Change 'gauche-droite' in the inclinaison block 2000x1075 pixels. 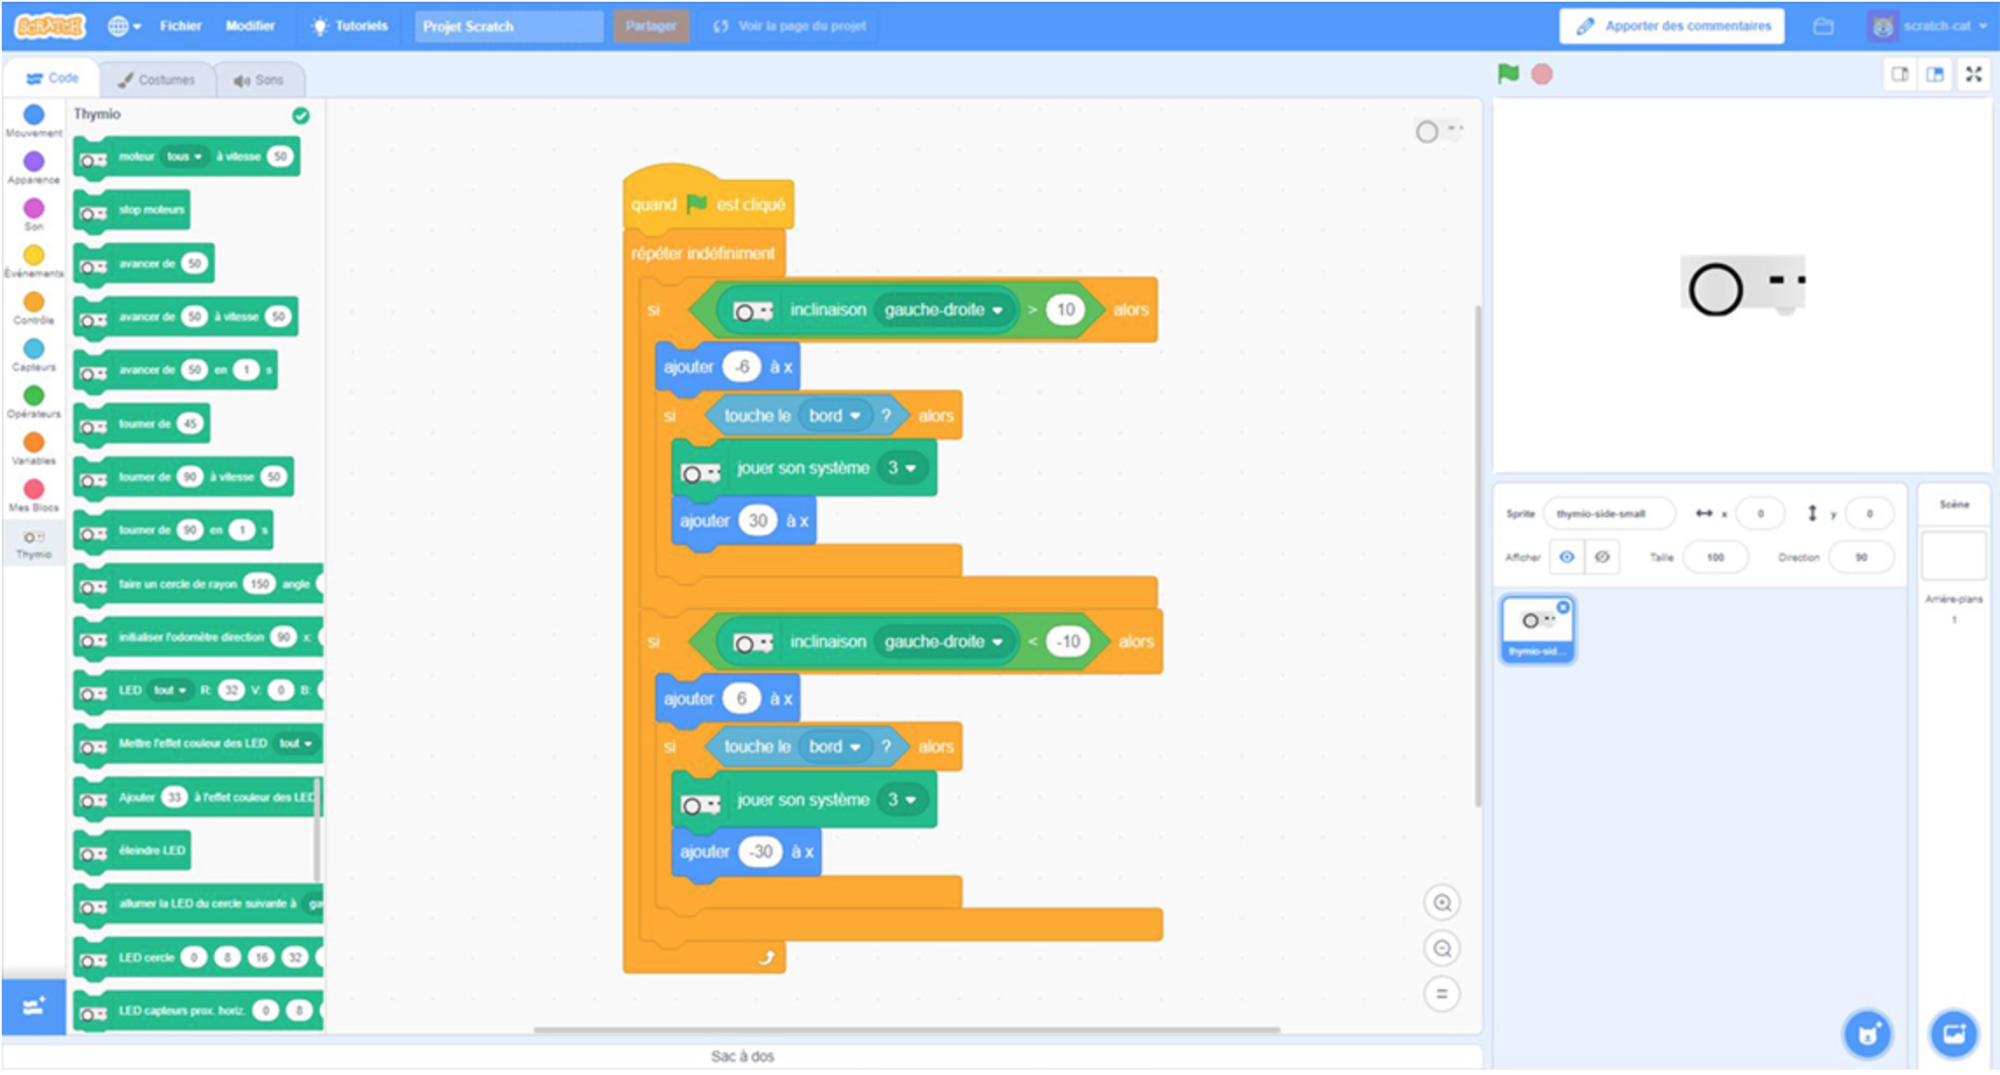941,309
